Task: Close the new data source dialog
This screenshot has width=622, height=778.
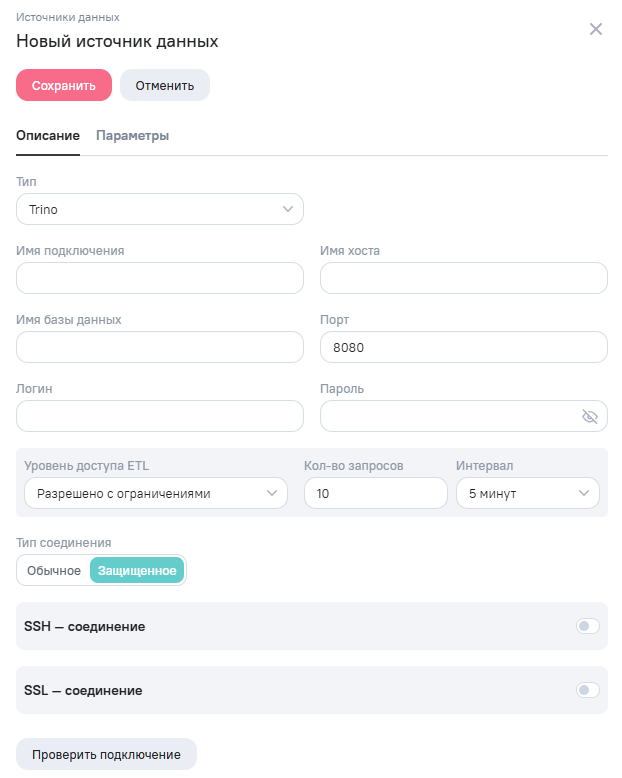Action: (596, 29)
